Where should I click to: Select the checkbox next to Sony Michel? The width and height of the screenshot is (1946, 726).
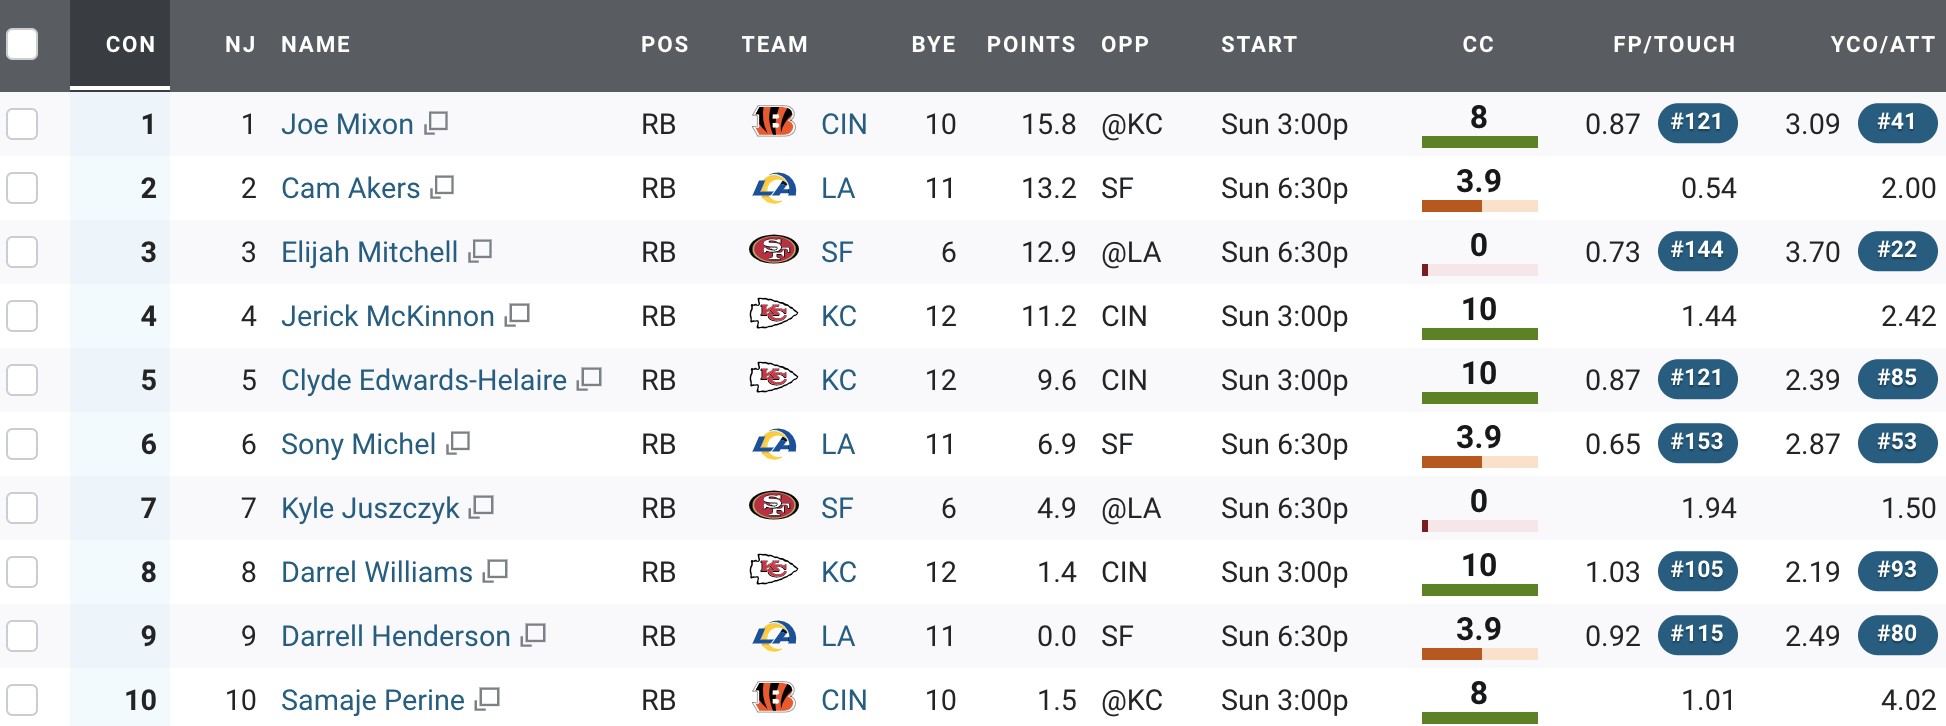[22, 444]
